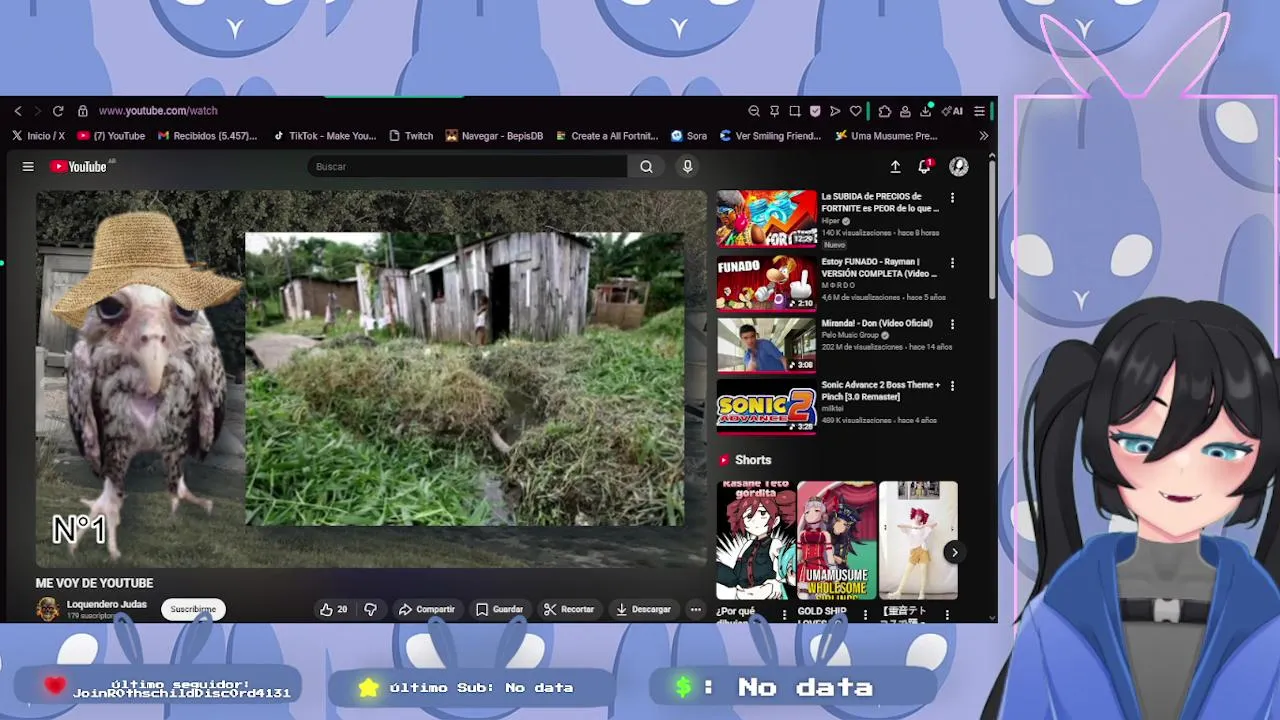Image resolution: width=1280 pixels, height=720 pixels.
Task: Open the YouTube hamburger guide menu
Action: tap(28, 167)
